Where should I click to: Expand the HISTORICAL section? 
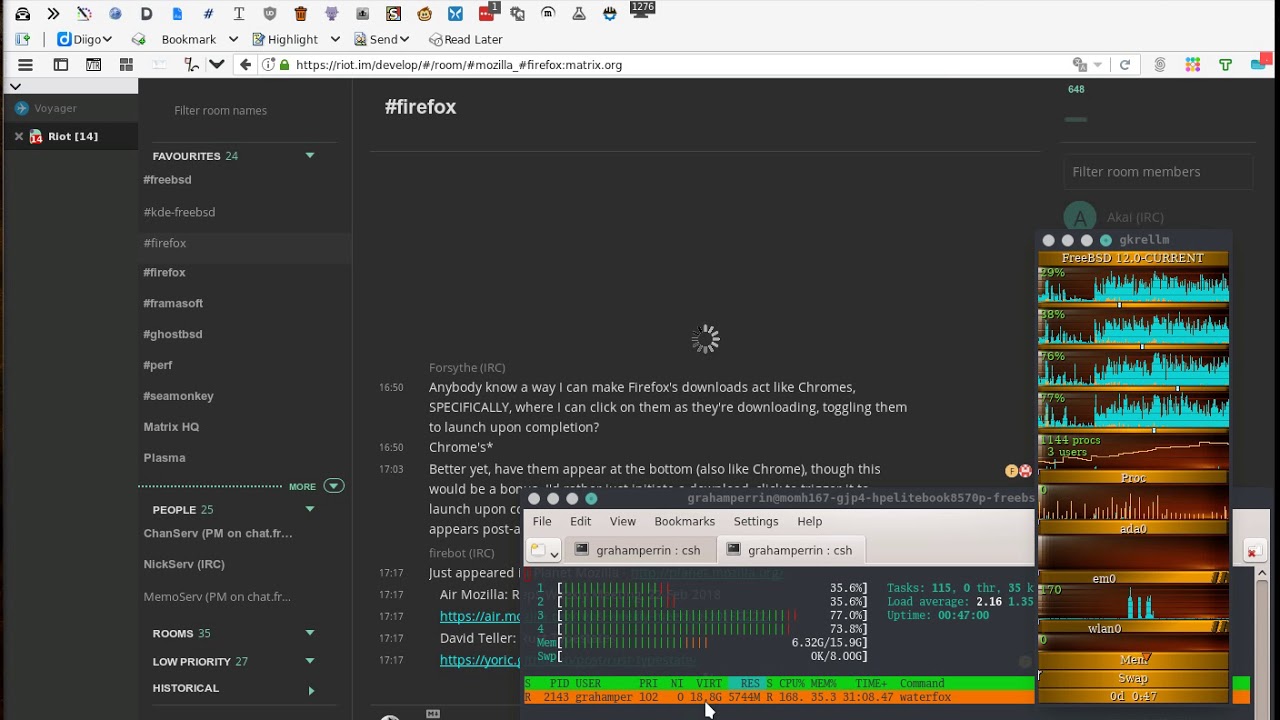[311, 690]
